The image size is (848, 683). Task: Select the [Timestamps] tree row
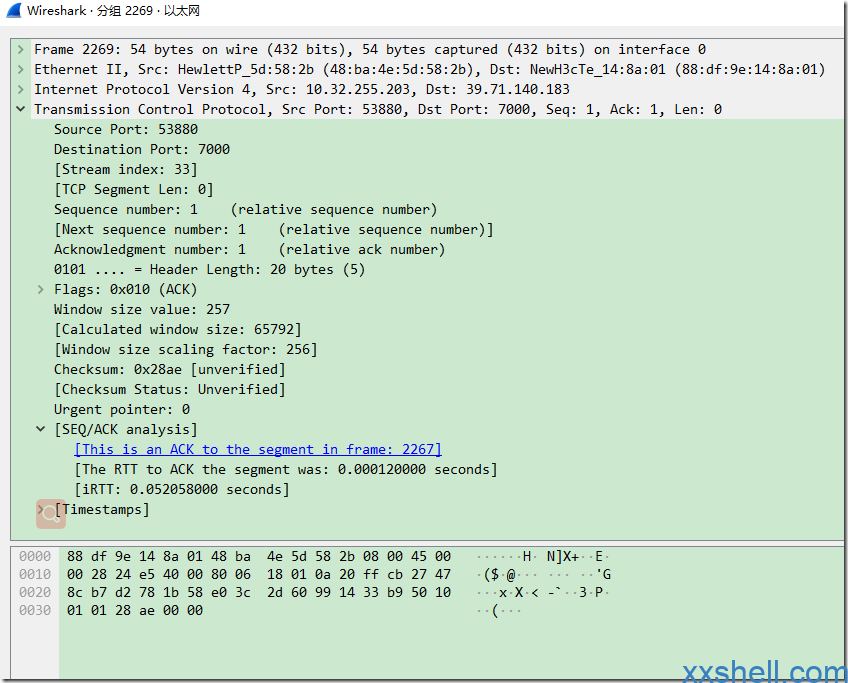click(x=102, y=510)
